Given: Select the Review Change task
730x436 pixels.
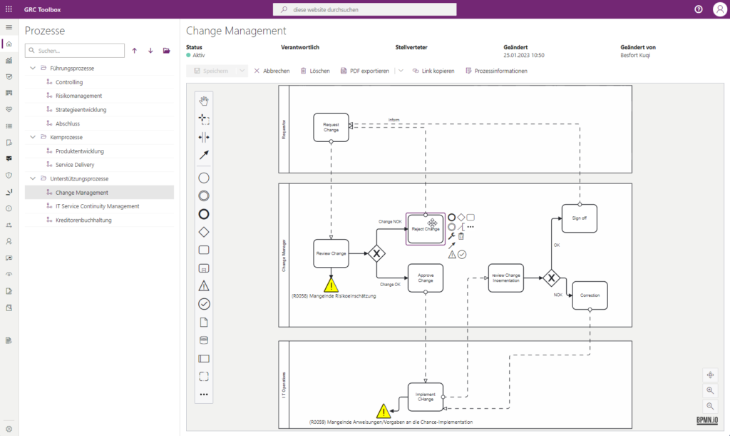Looking at the screenshot, I should (x=331, y=254).
